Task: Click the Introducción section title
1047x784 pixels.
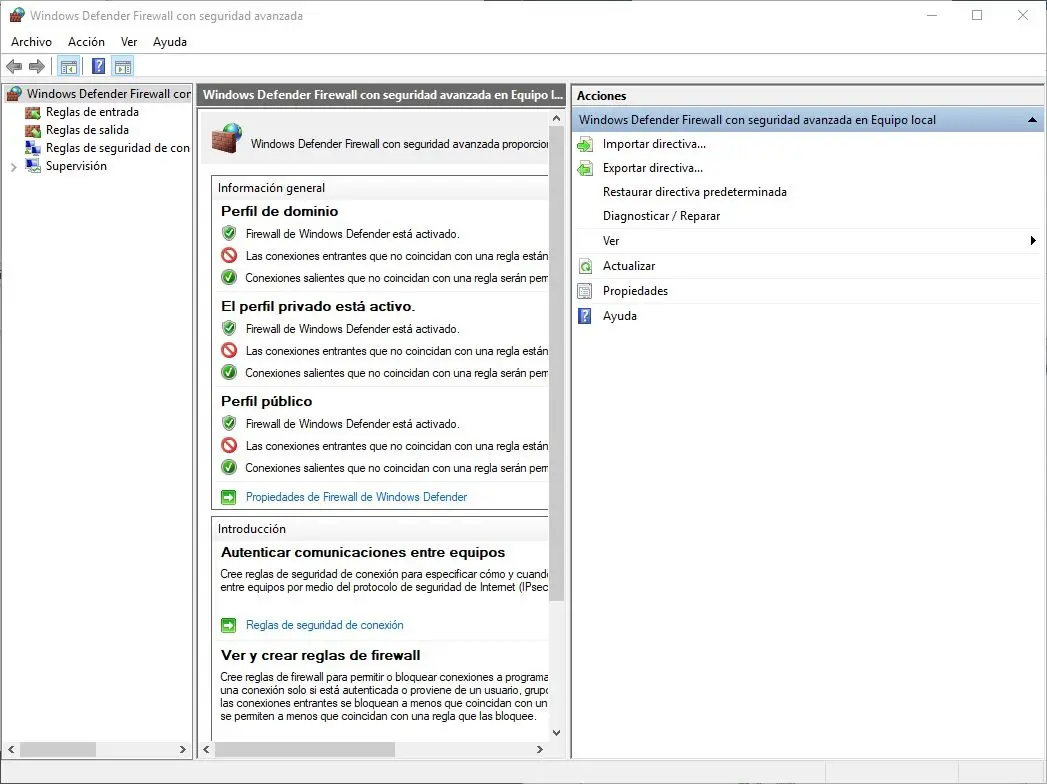Action: 252,529
